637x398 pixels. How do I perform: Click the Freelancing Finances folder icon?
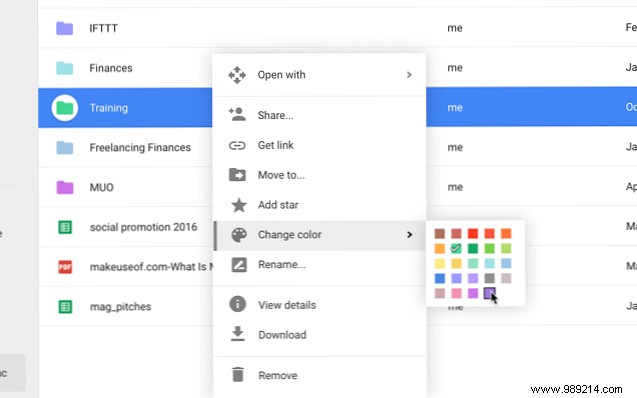[x=65, y=148]
